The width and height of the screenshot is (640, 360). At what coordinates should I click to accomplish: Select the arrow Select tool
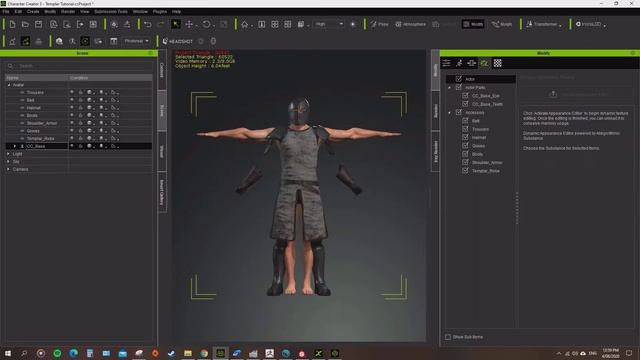coord(176,24)
